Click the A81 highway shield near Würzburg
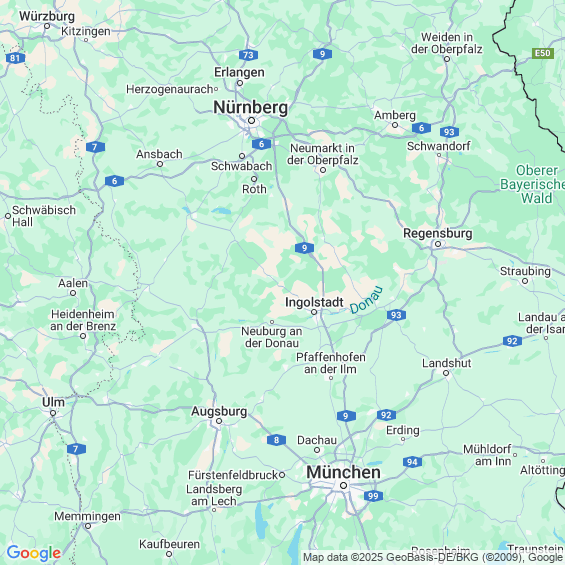 [x=15, y=58]
